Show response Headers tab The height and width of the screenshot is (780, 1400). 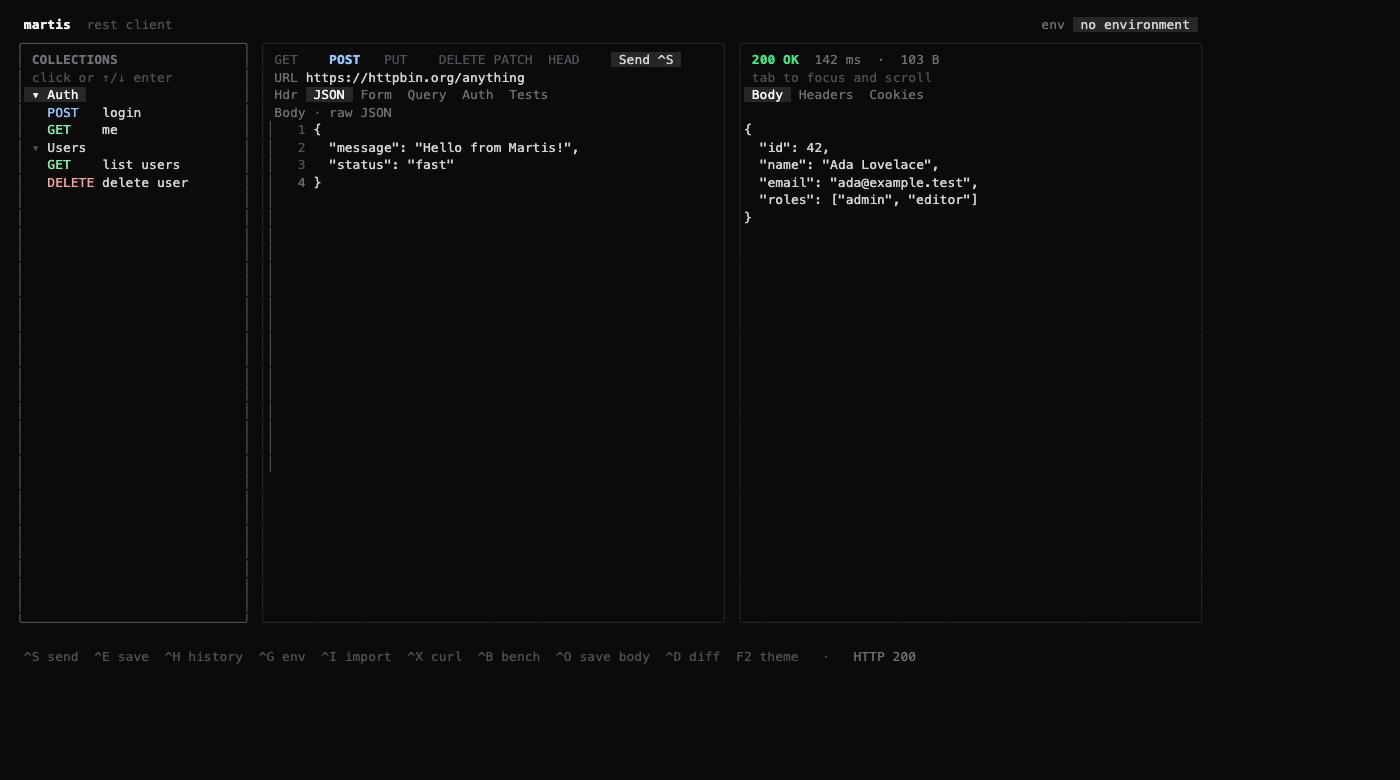(825, 95)
